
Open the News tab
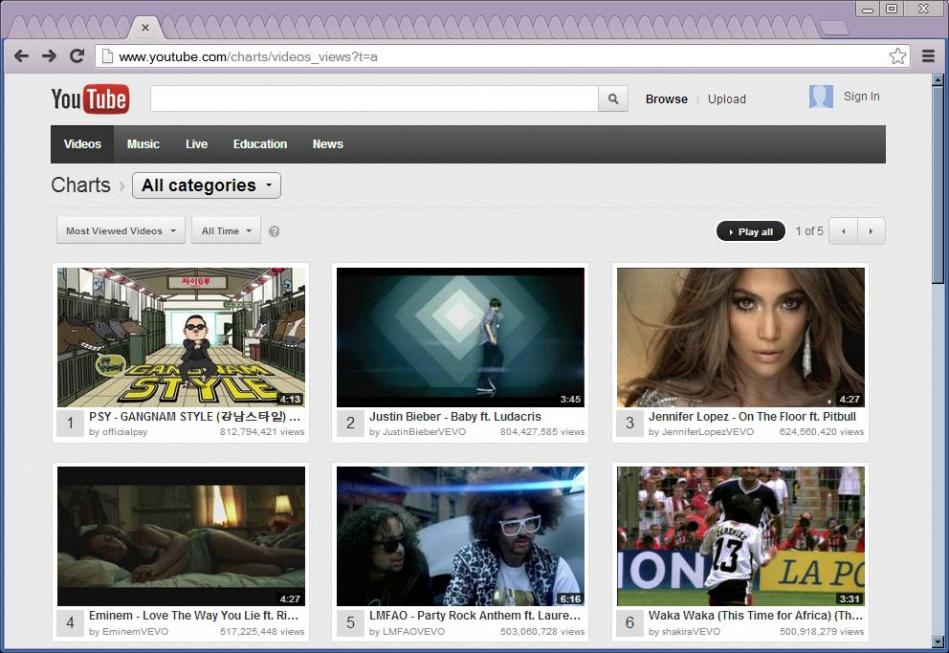click(x=328, y=144)
